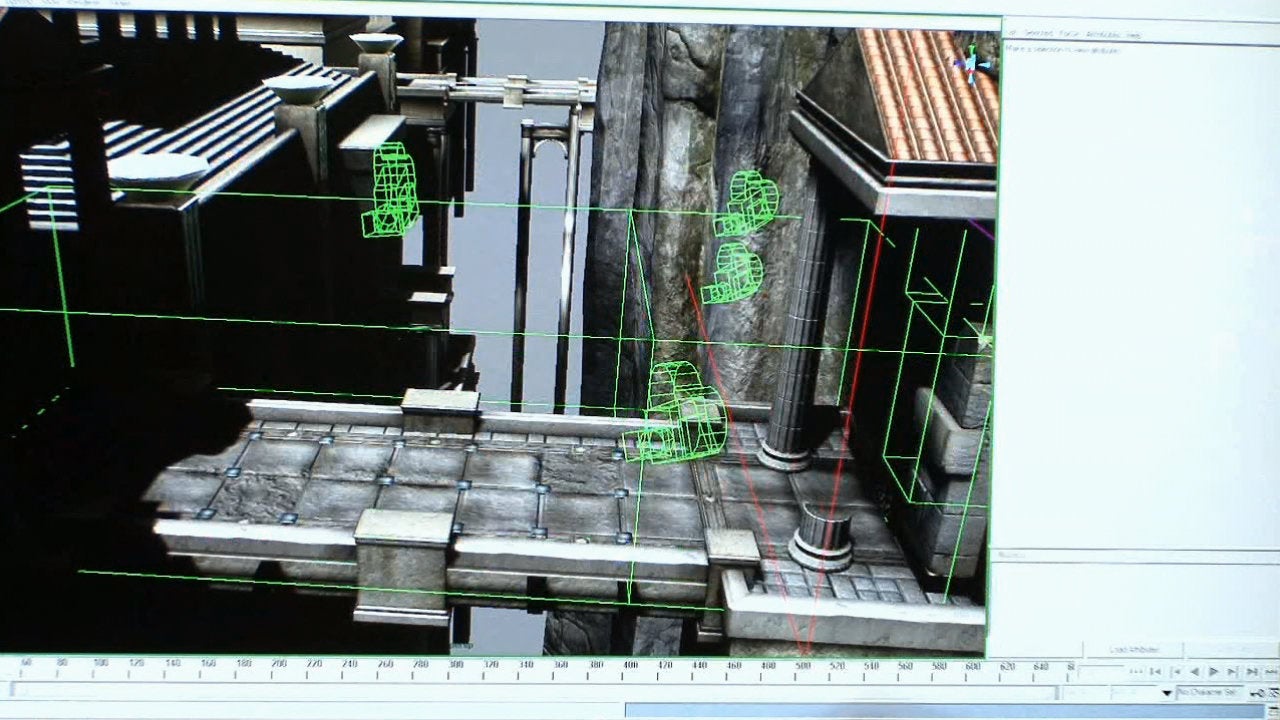Click black dropdown arrow beside character set field
This screenshot has width=1280, height=720.
[1166, 692]
